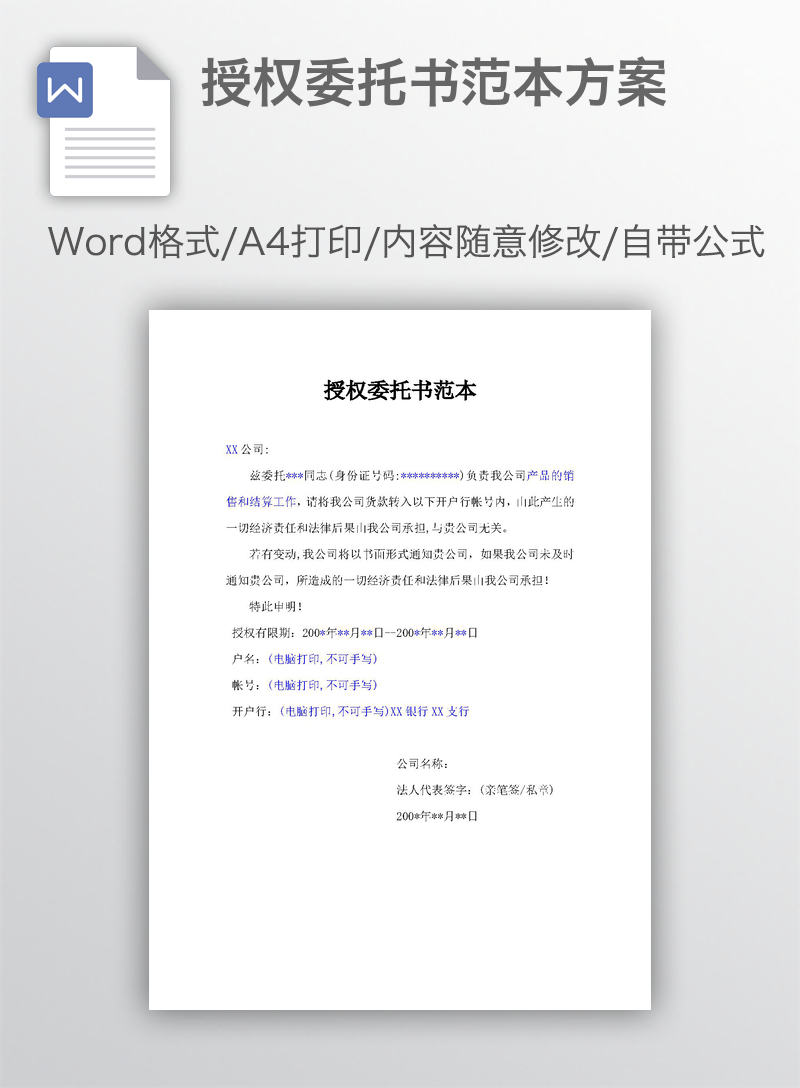Click the WPS Word document icon

tap(104, 121)
